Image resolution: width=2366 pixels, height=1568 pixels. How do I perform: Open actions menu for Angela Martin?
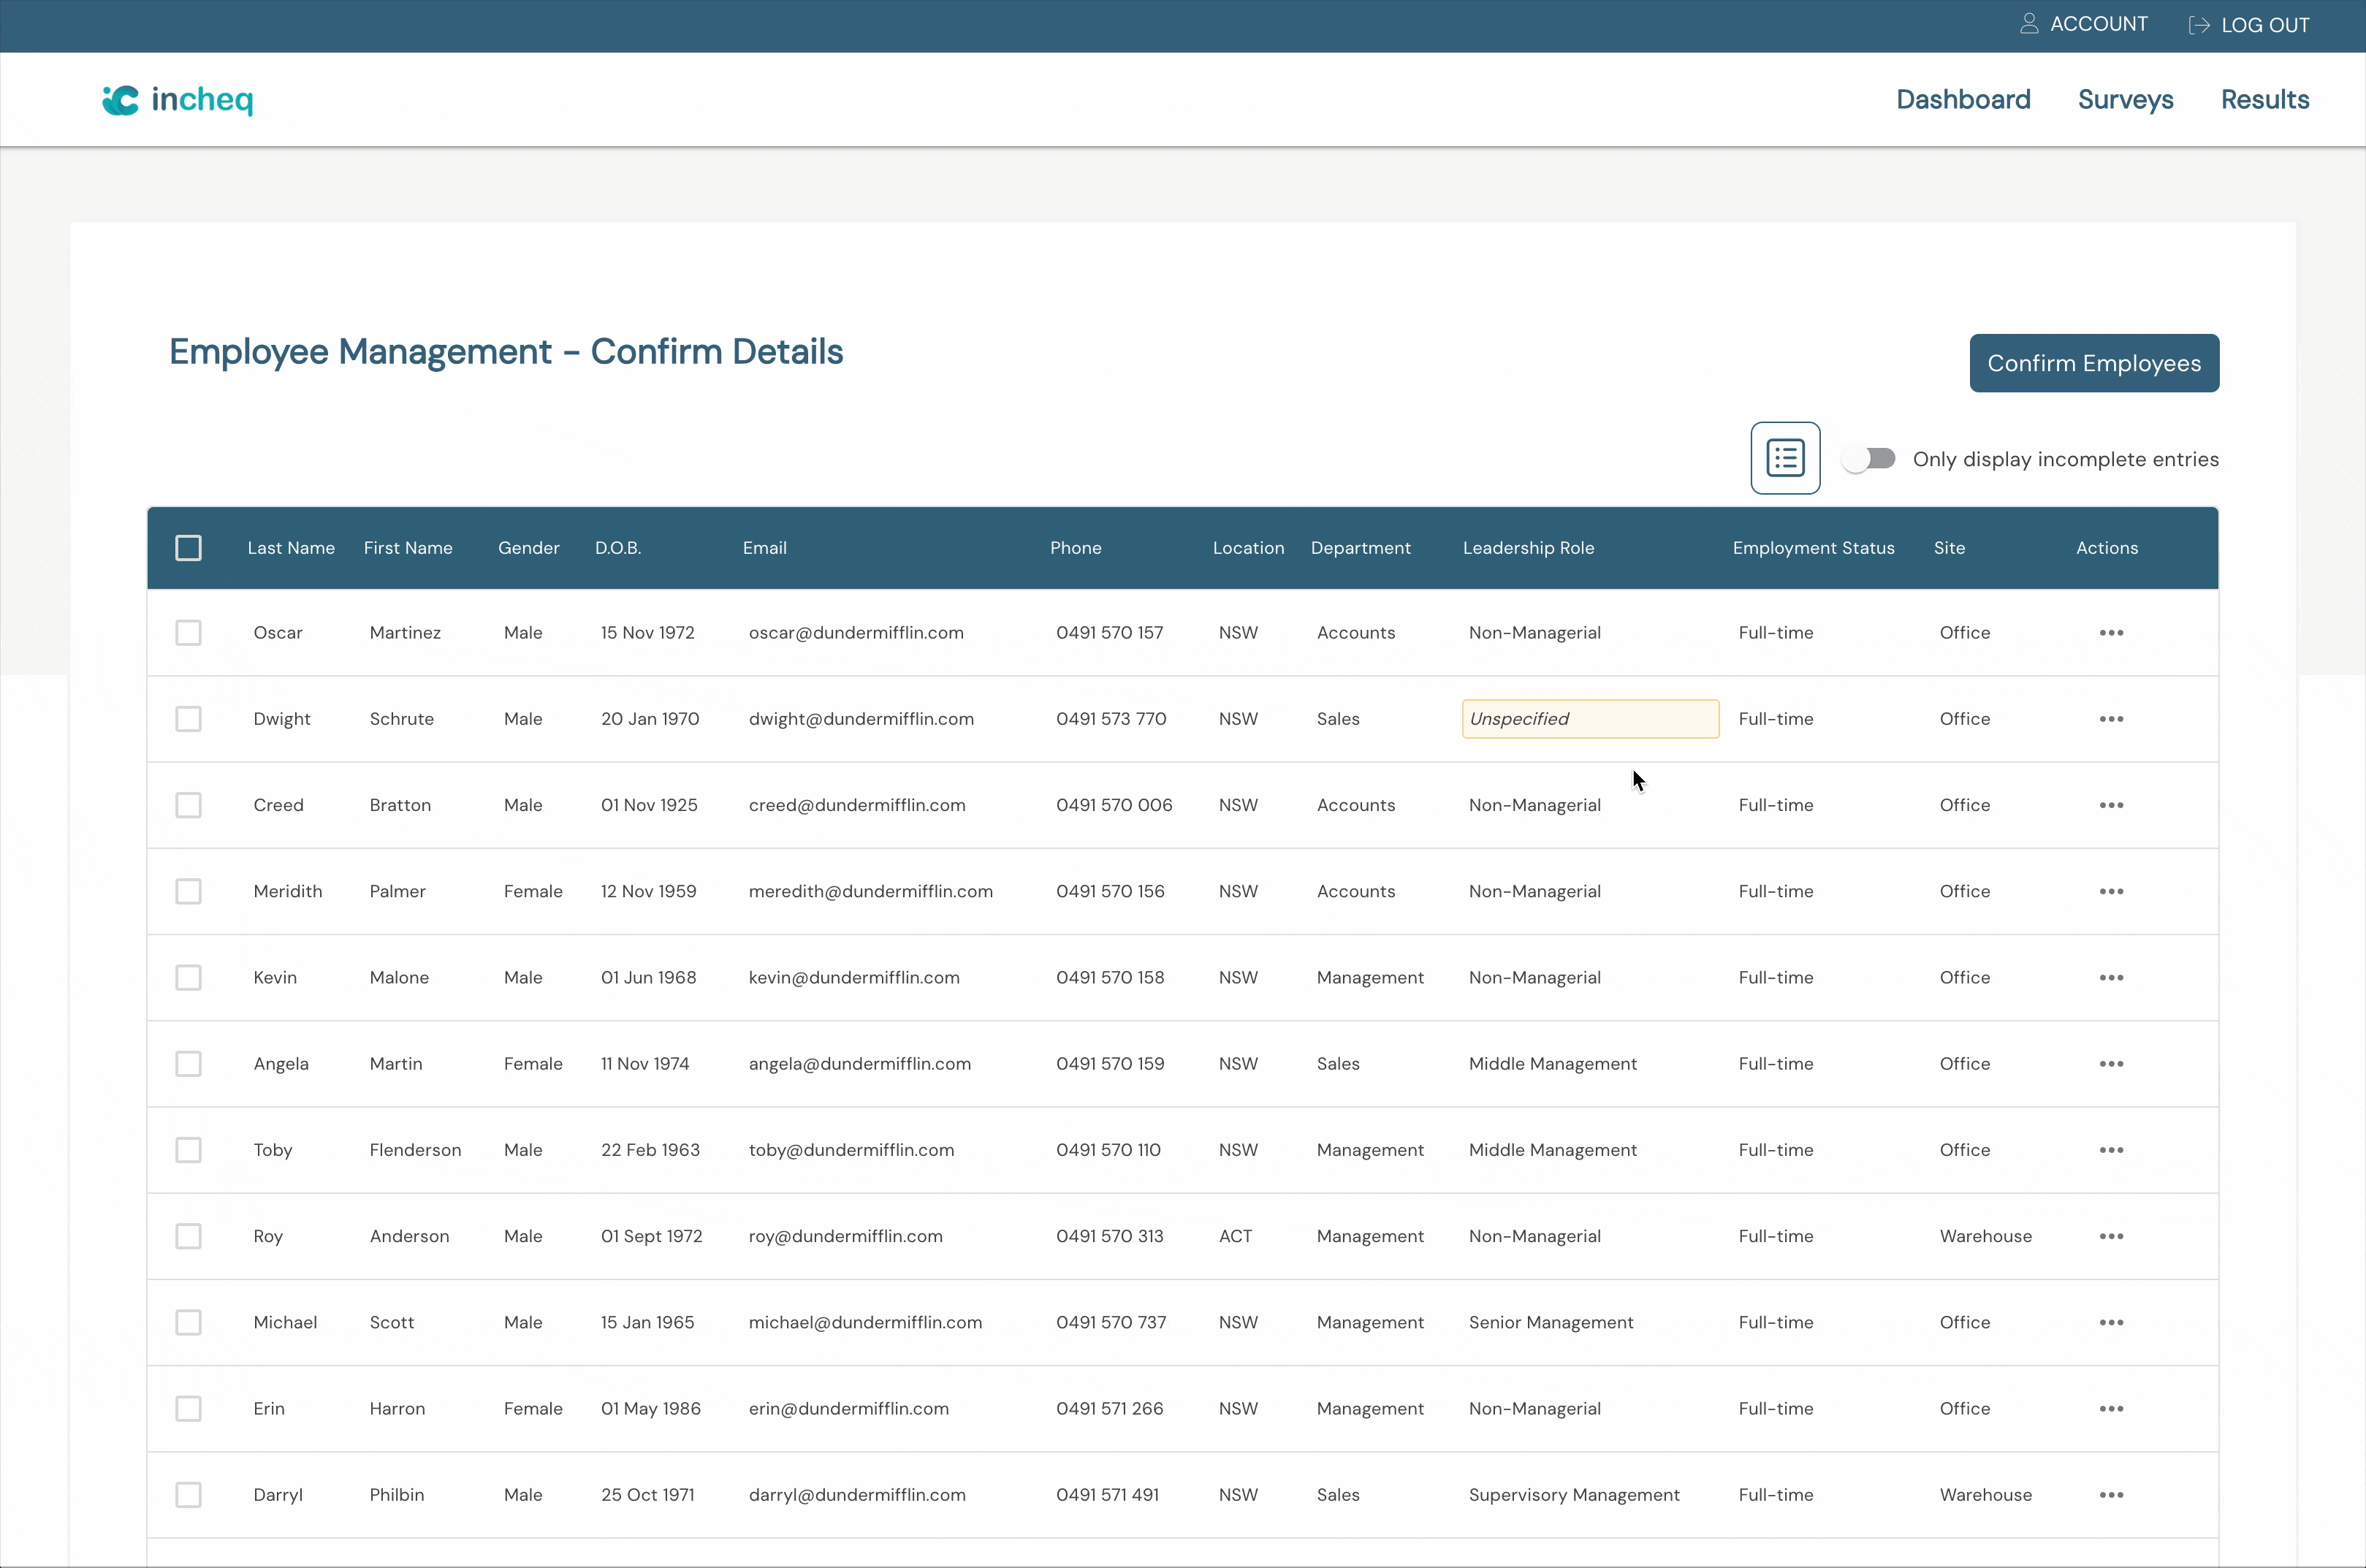coord(2111,1064)
